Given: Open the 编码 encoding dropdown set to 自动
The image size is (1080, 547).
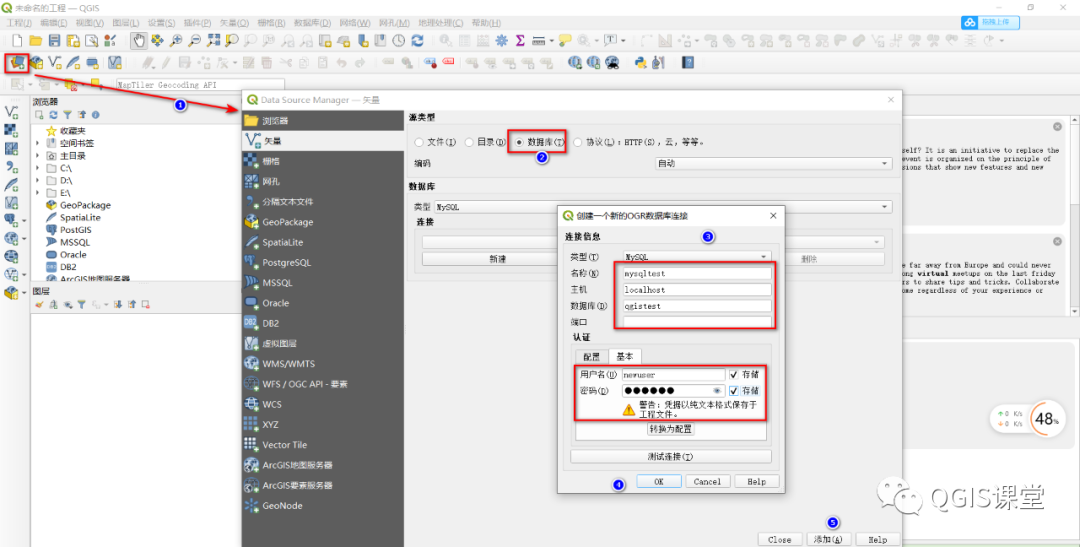Looking at the screenshot, I should tap(773, 164).
